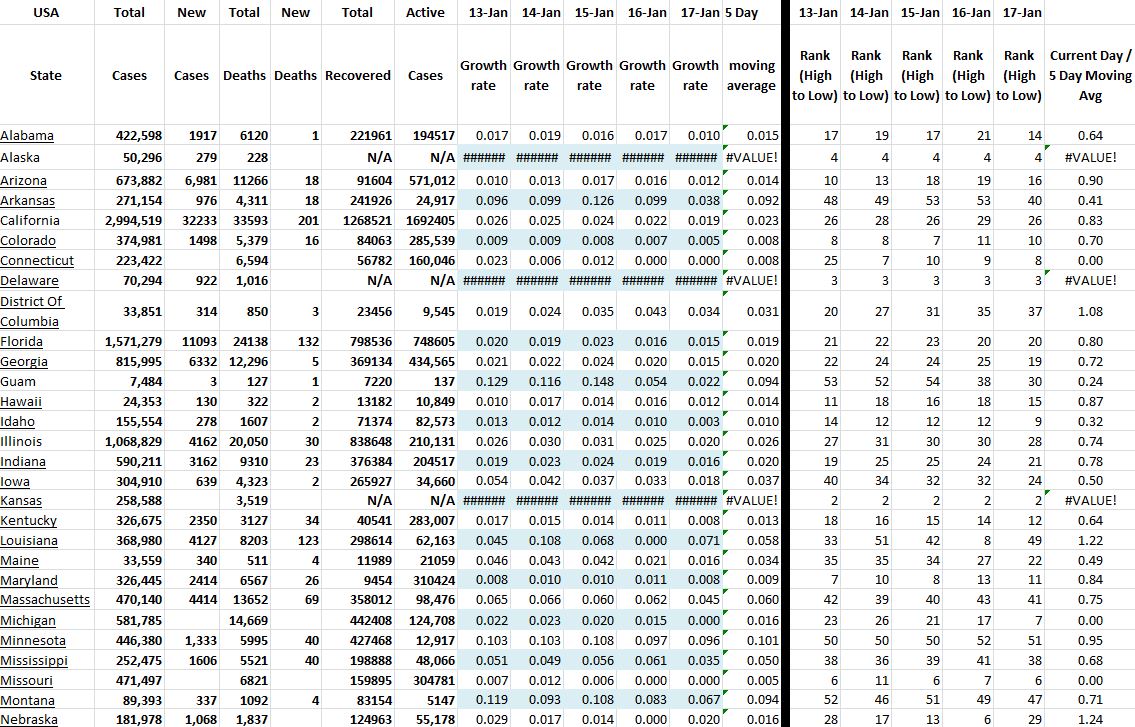Click the Arizona state link
1135x727 pixels.
pyautogui.click(x=24, y=181)
